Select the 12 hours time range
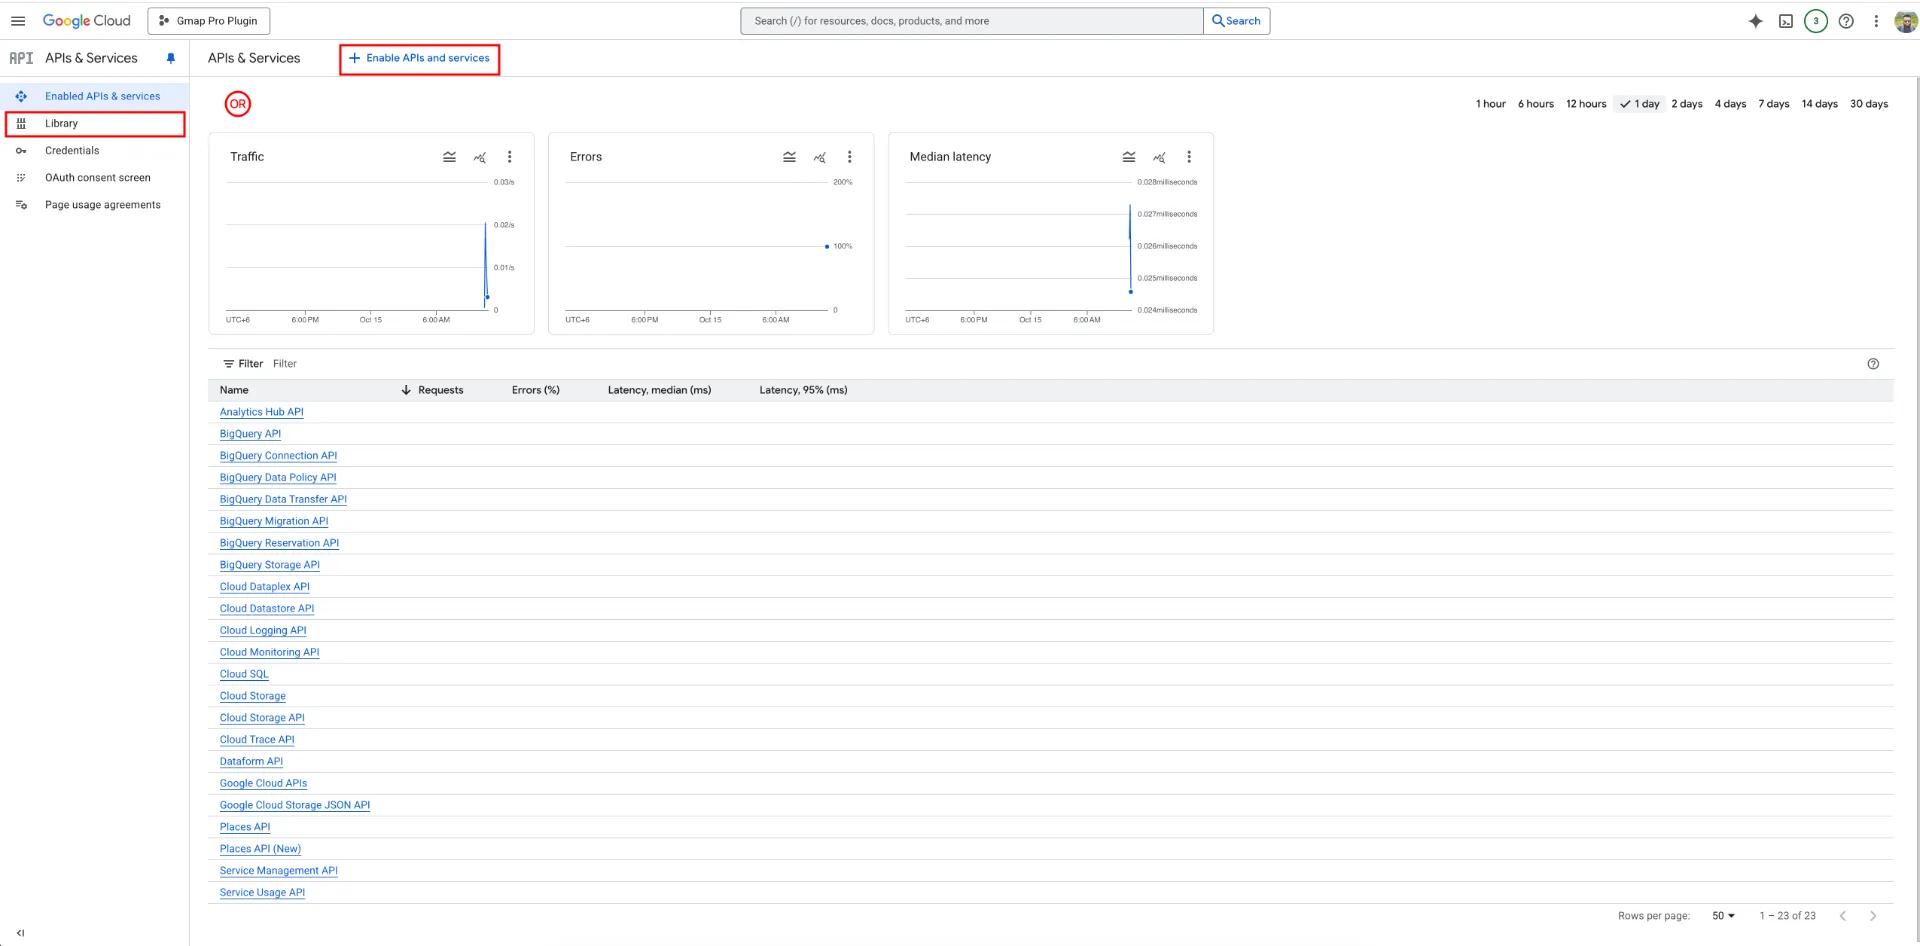 tap(1586, 104)
